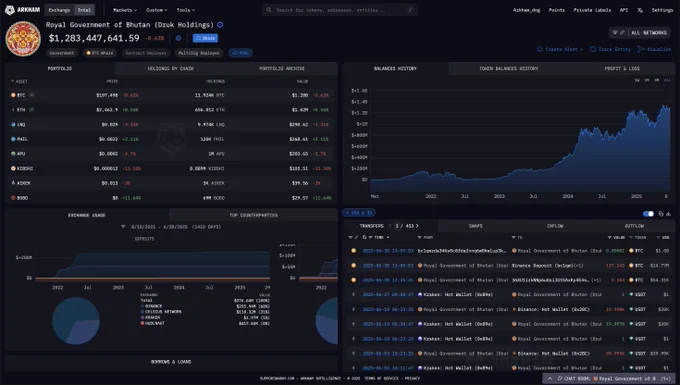Click the download icon above the transfers table
This screenshot has height=385, width=680.
point(668,214)
